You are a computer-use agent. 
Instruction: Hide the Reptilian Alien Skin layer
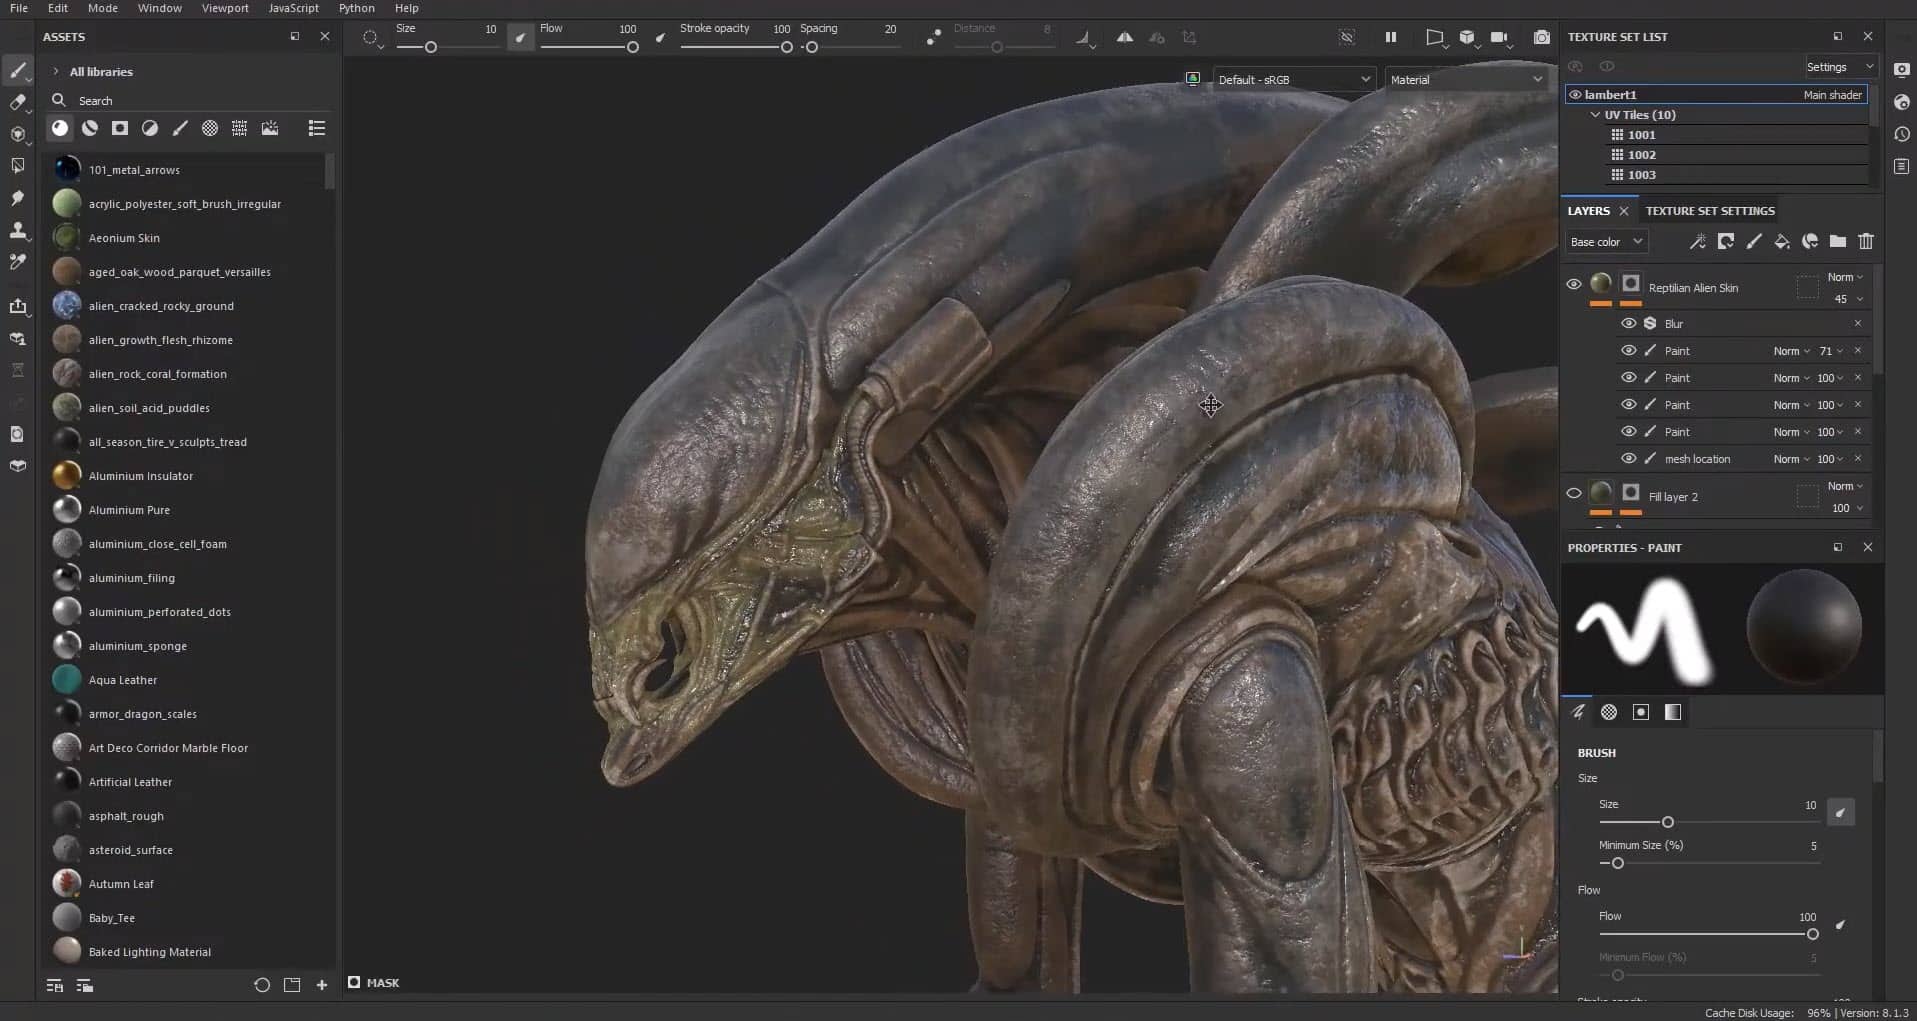point(1573,285)
